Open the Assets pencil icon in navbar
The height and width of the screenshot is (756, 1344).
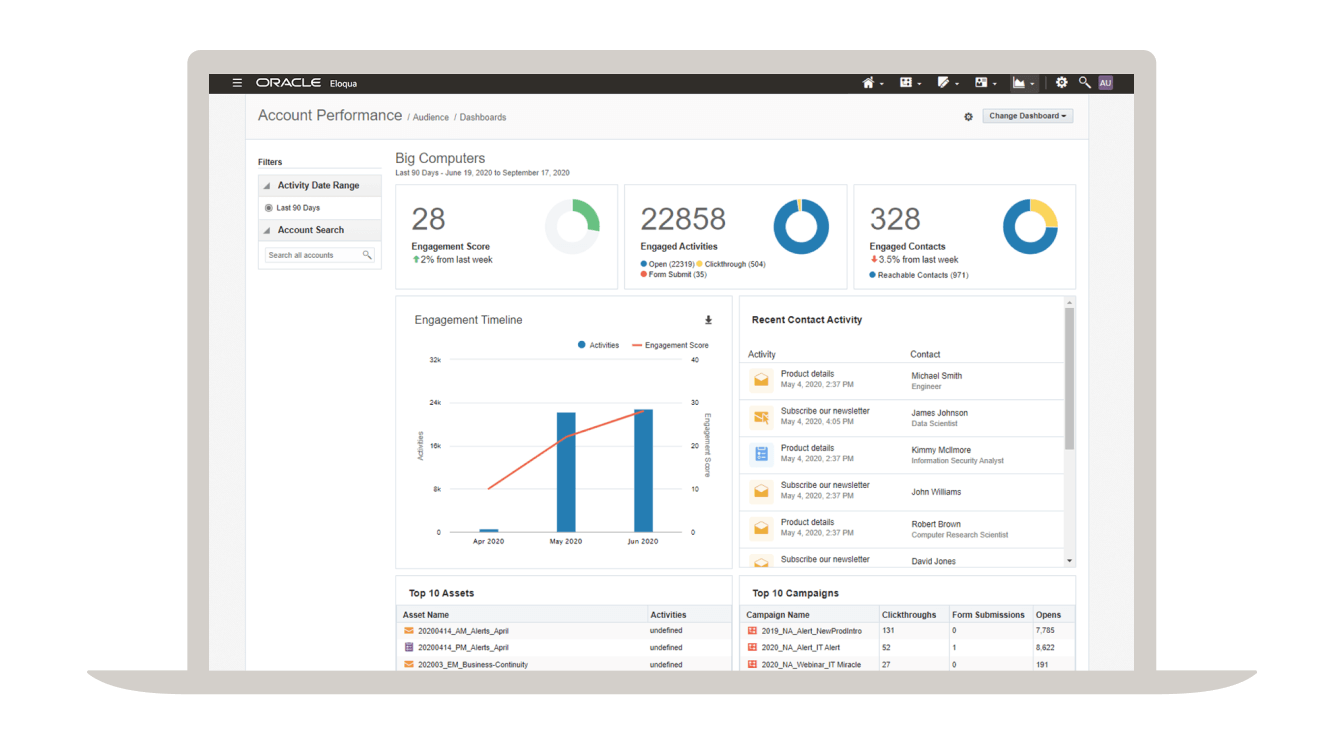coord(944,82)
